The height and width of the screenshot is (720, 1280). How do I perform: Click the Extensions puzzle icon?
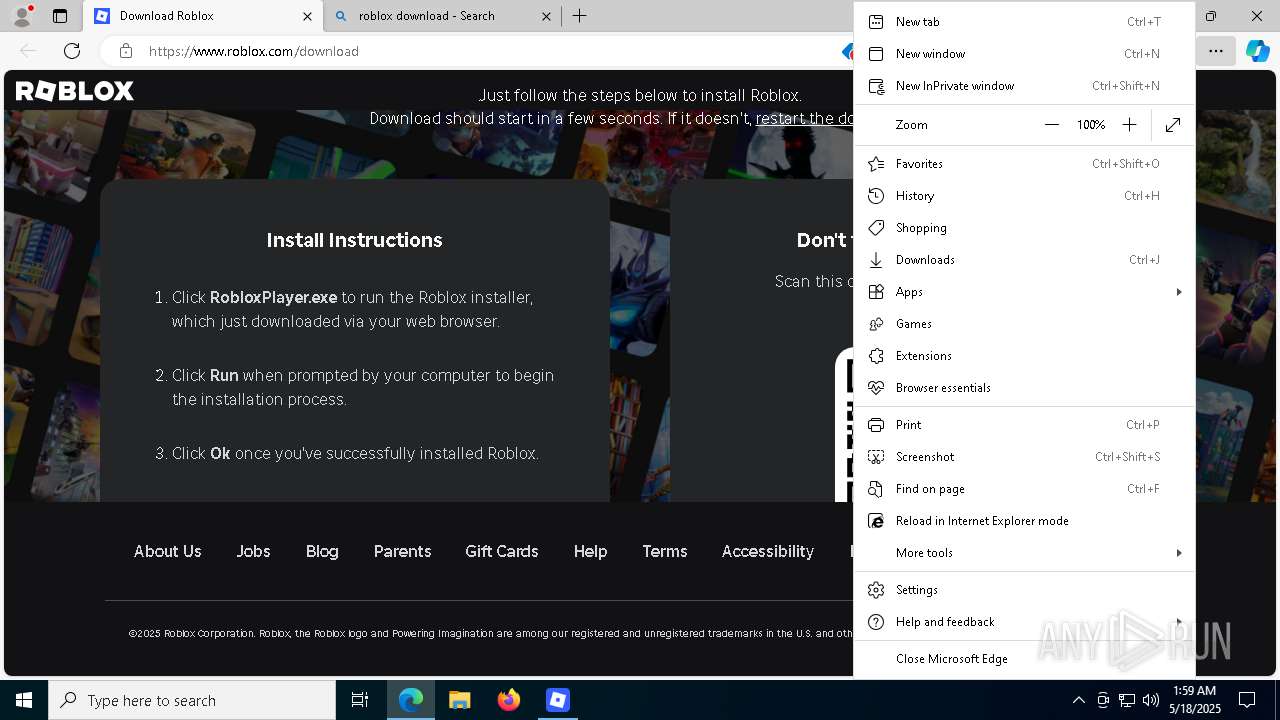[x=876, y=356]
